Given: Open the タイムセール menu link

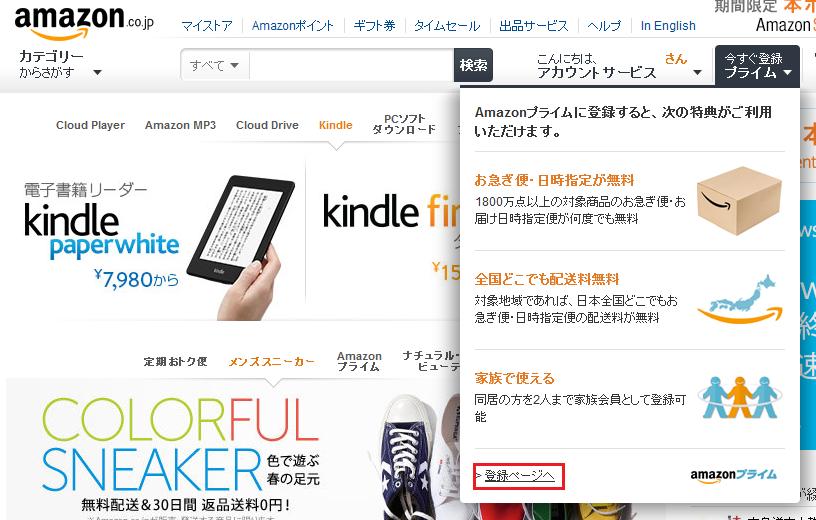Looking at the screenshot, I should [447, 26].
